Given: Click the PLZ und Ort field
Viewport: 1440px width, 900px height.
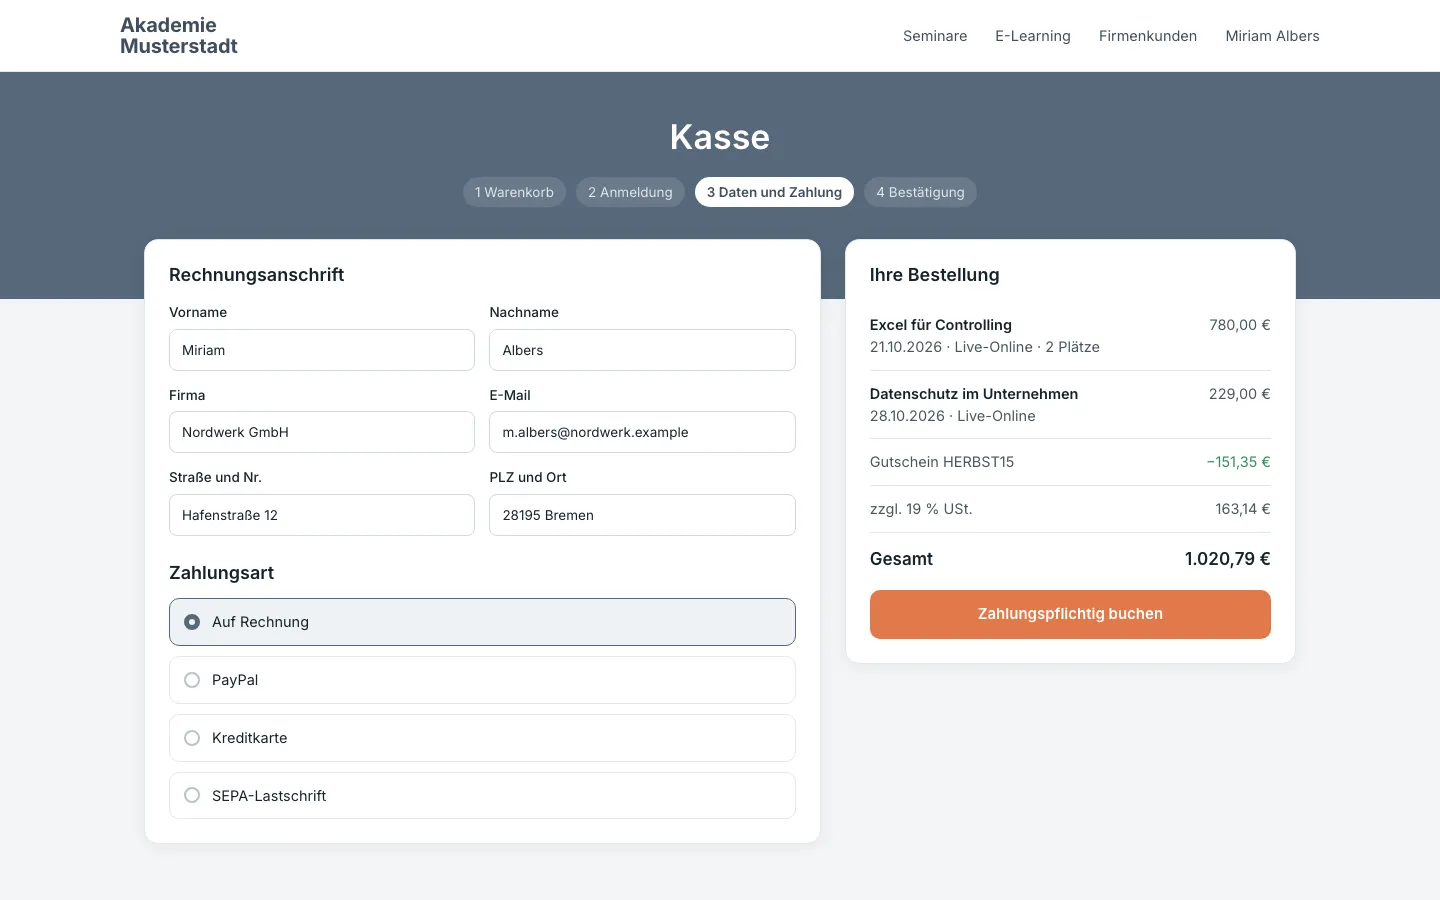Looking at the screenshot, I should (642, 515).
